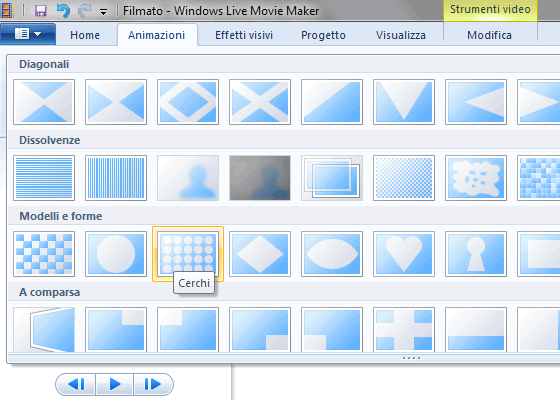Pick the checkerboard transition in Modelli e forme
Viewport: 560px width, 400px height.
pos(44,254)
